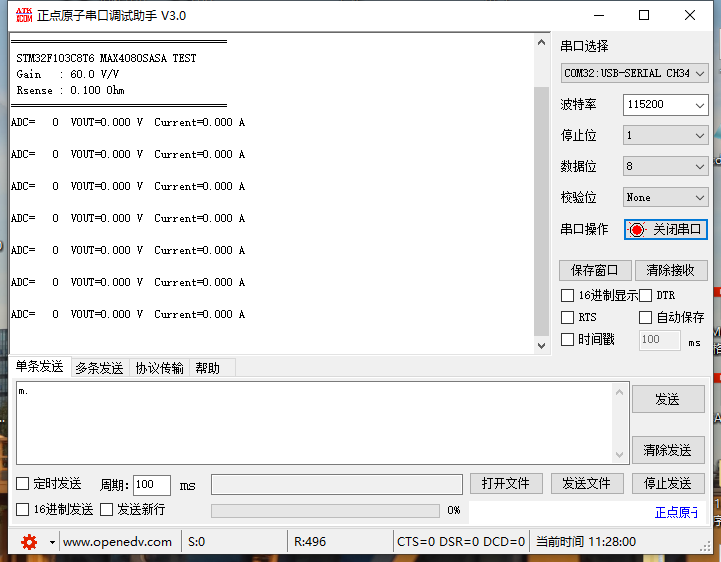The image size is (721, 562).
Task: Open the red gear settings icon
Action: click(x=29, y=542)
